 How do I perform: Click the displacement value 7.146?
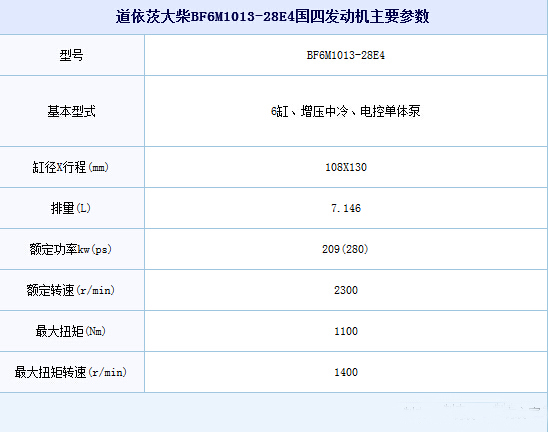[346, 208]
